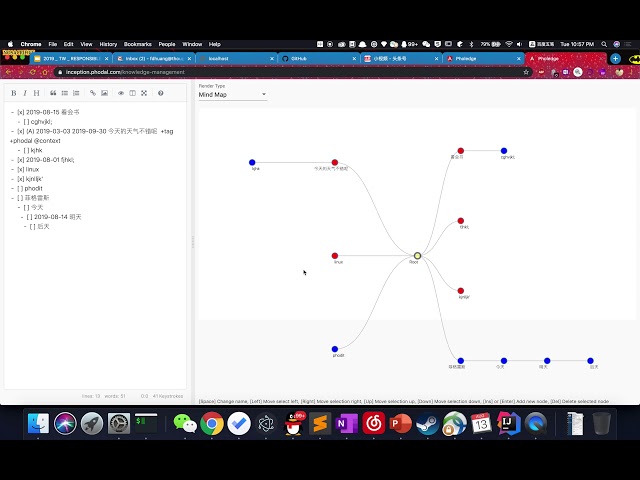
Task: Click the Chrome forward arrow
Action: 20,72
